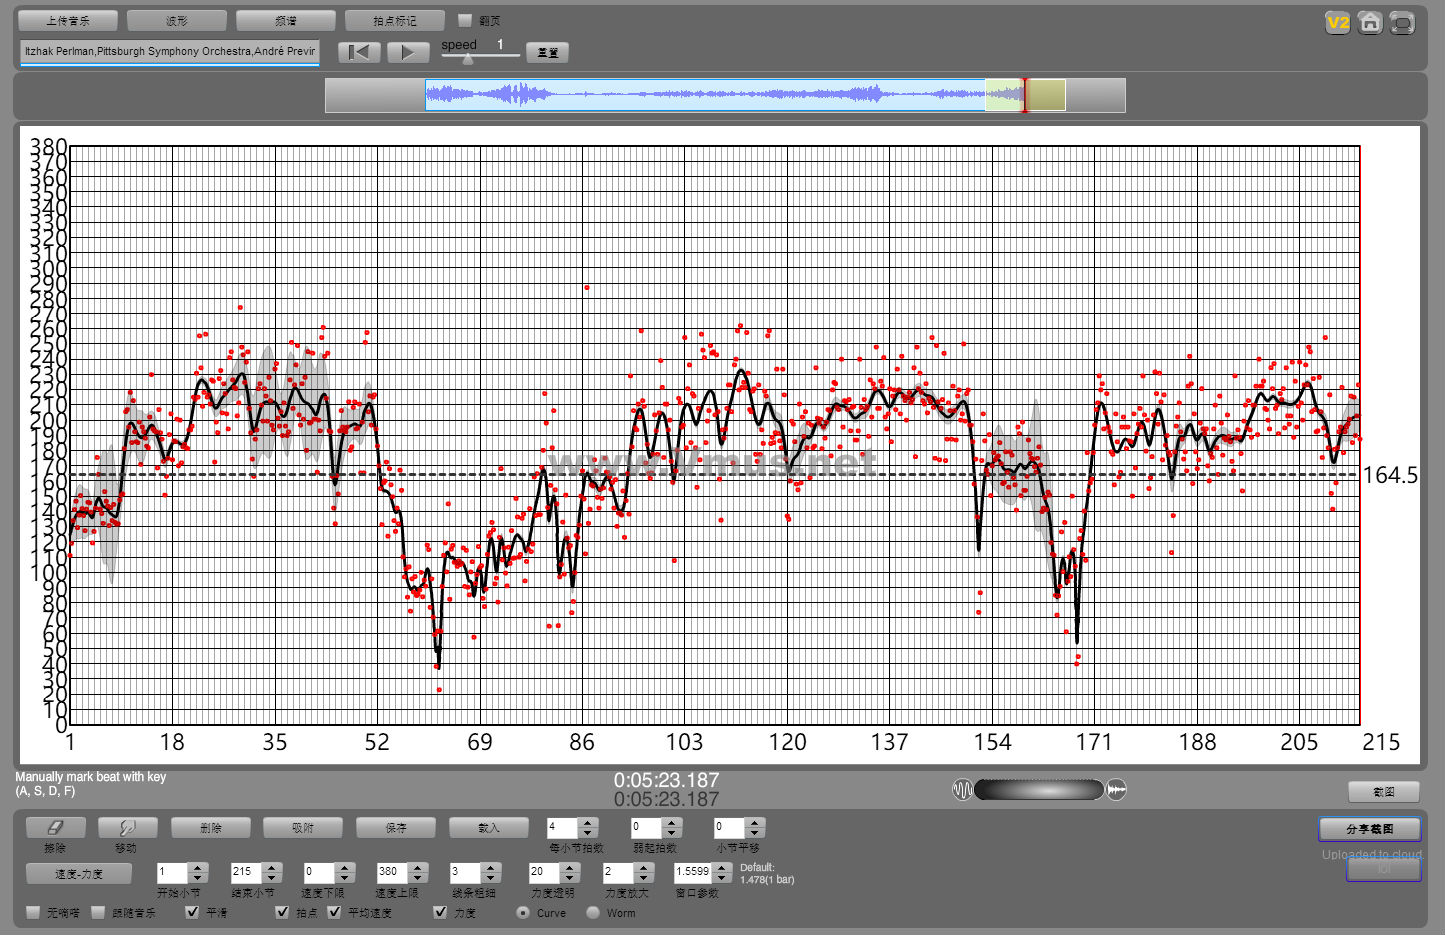
Task: Toggle fullscreen with the expand icon
Action: (x=1402, y=22)
